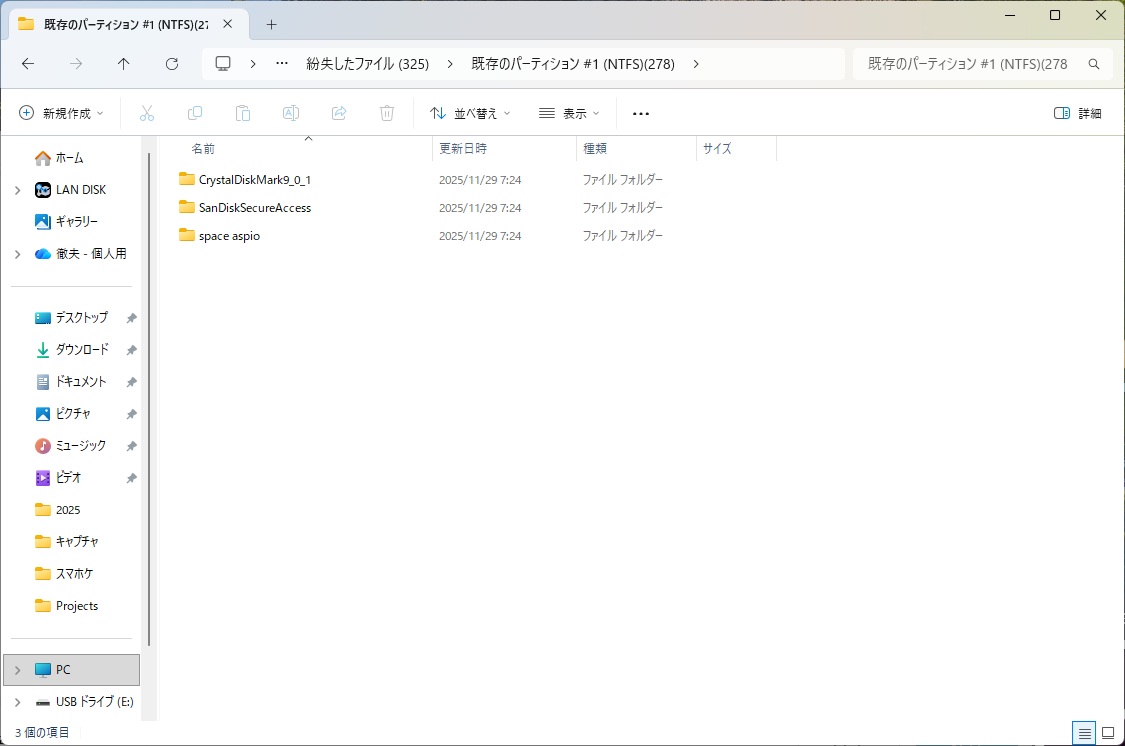Open the 並べ替え sort dropdown
The image size is (1125, 746).
(x=470, y=113)
